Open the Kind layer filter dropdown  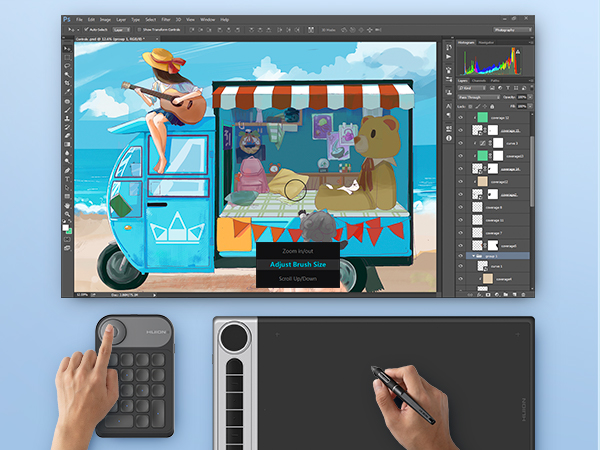click(x=472, y=88)
